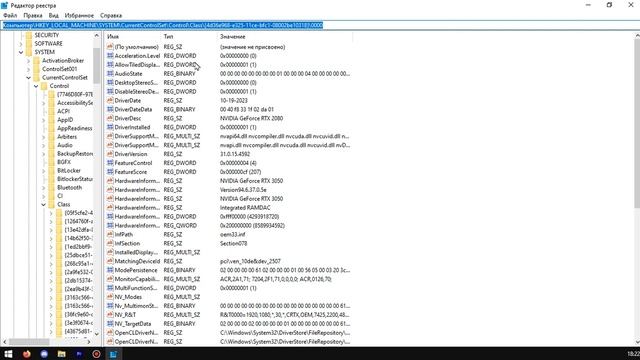Click the ModePersistence binary icon

(110, 270)
